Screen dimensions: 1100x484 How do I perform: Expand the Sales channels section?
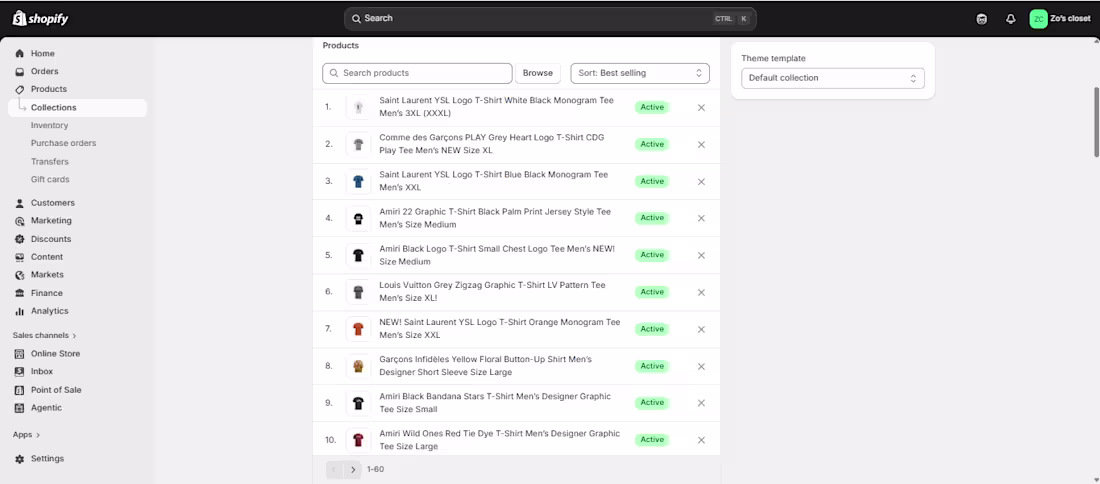[x=44, y=335]
